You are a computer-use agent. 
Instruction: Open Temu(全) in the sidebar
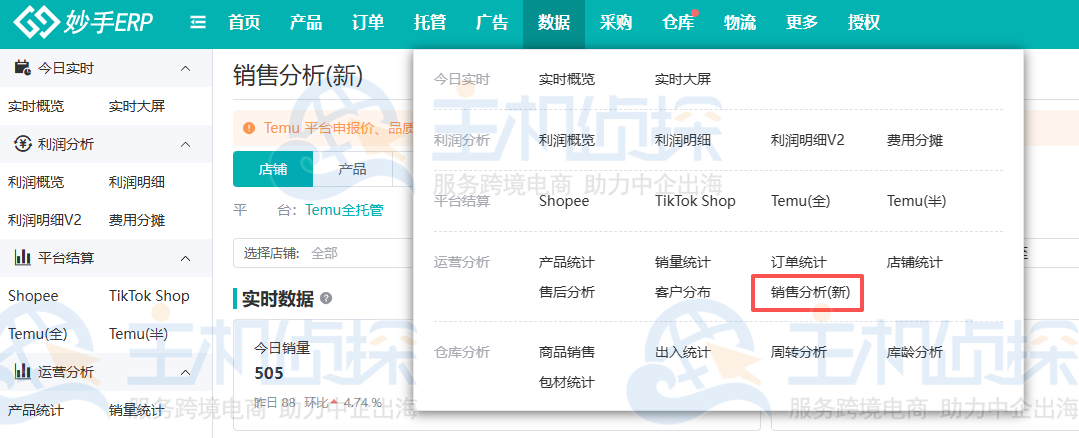pyautogui.click(x=37, y=334)
